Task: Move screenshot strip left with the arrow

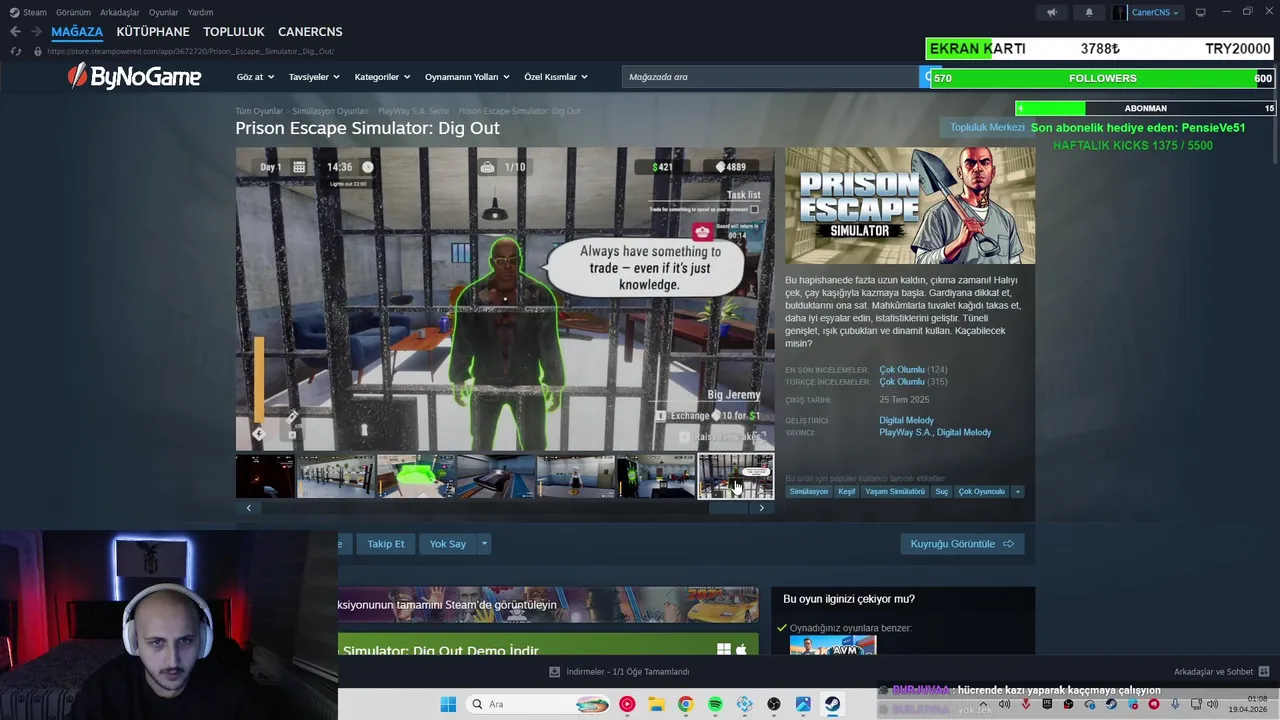Action: pyautogui.click(x=248, y=508)
